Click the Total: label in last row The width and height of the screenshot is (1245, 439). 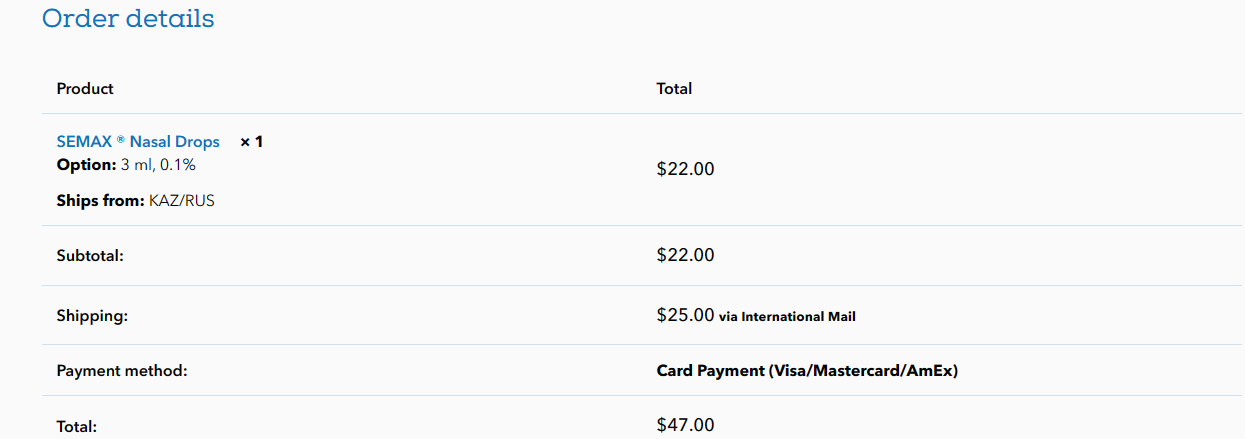point(77,427)
